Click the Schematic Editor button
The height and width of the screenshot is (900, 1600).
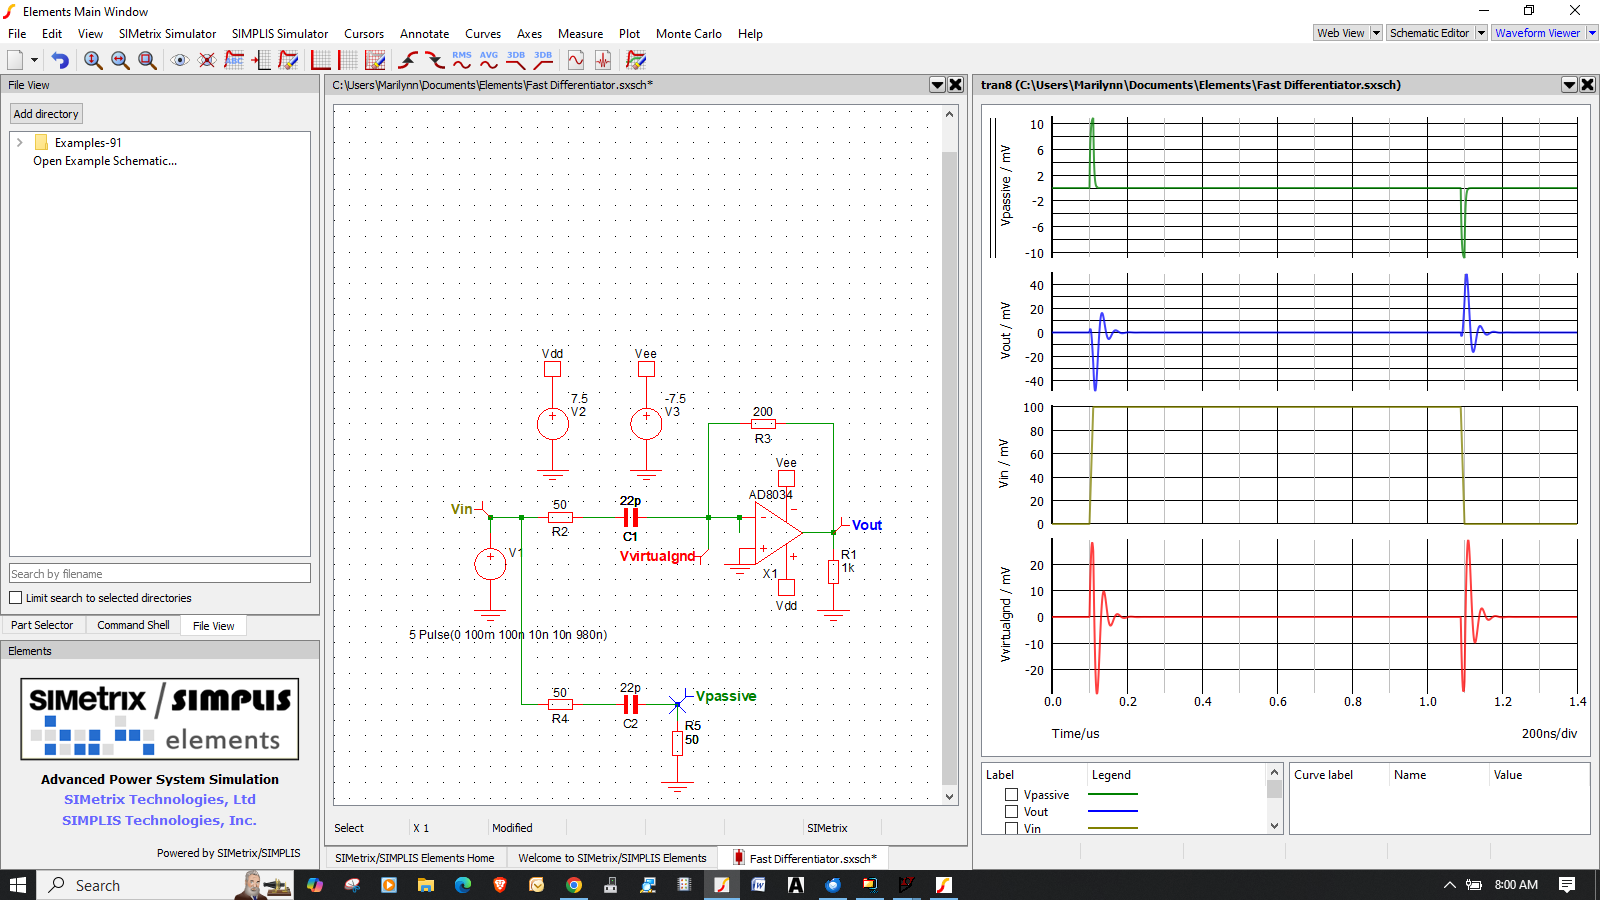tap(1430, 33)
